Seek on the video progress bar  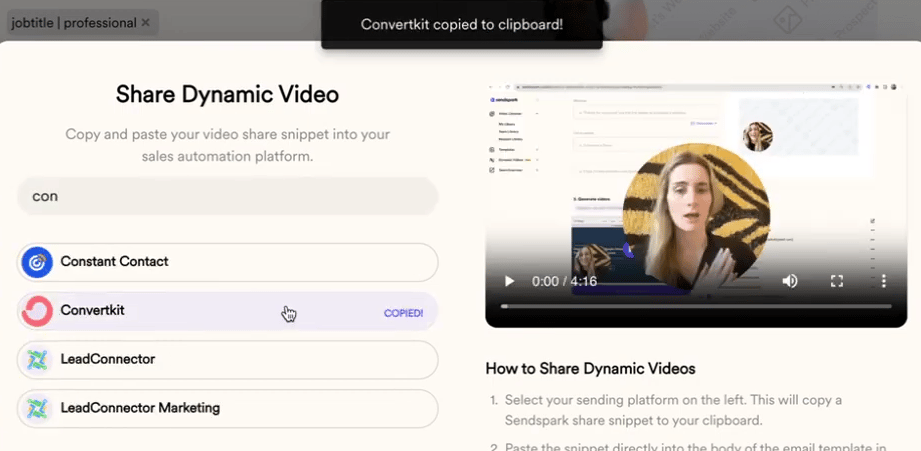pos(696,306)
